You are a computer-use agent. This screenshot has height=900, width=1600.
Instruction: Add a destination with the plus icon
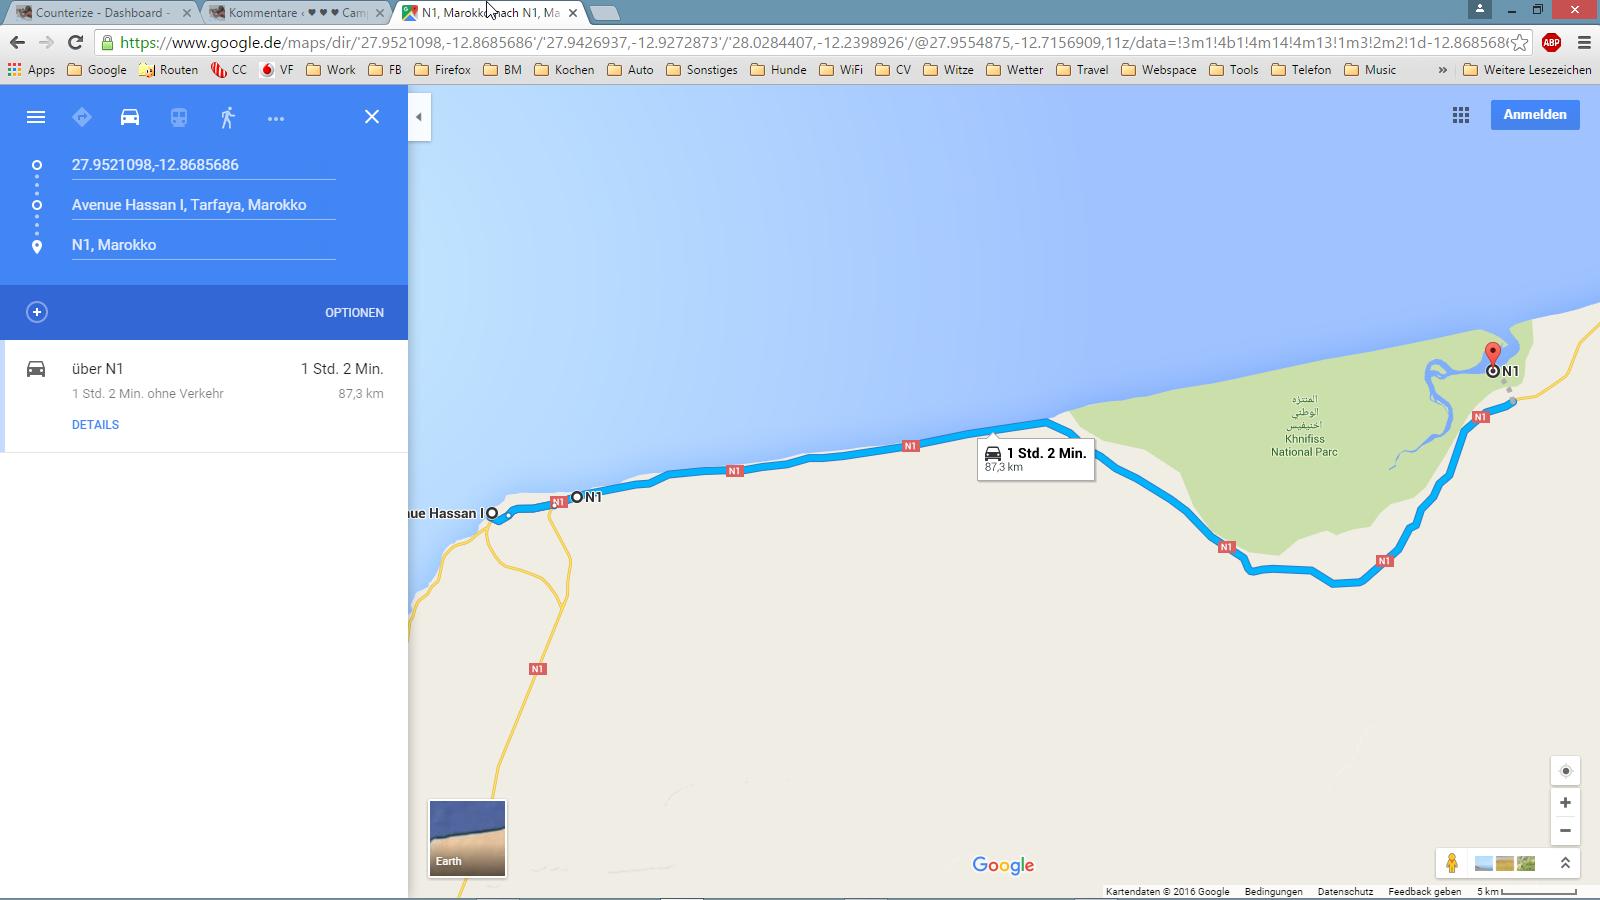click(37, 312)
